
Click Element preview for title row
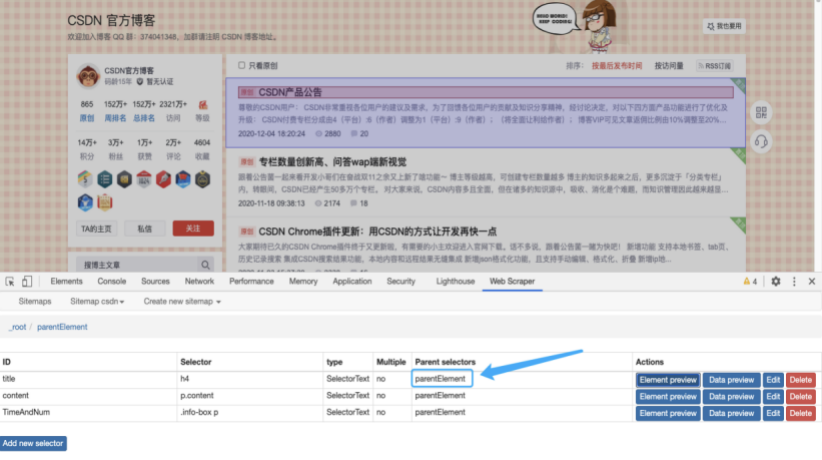tap(667, 379)
